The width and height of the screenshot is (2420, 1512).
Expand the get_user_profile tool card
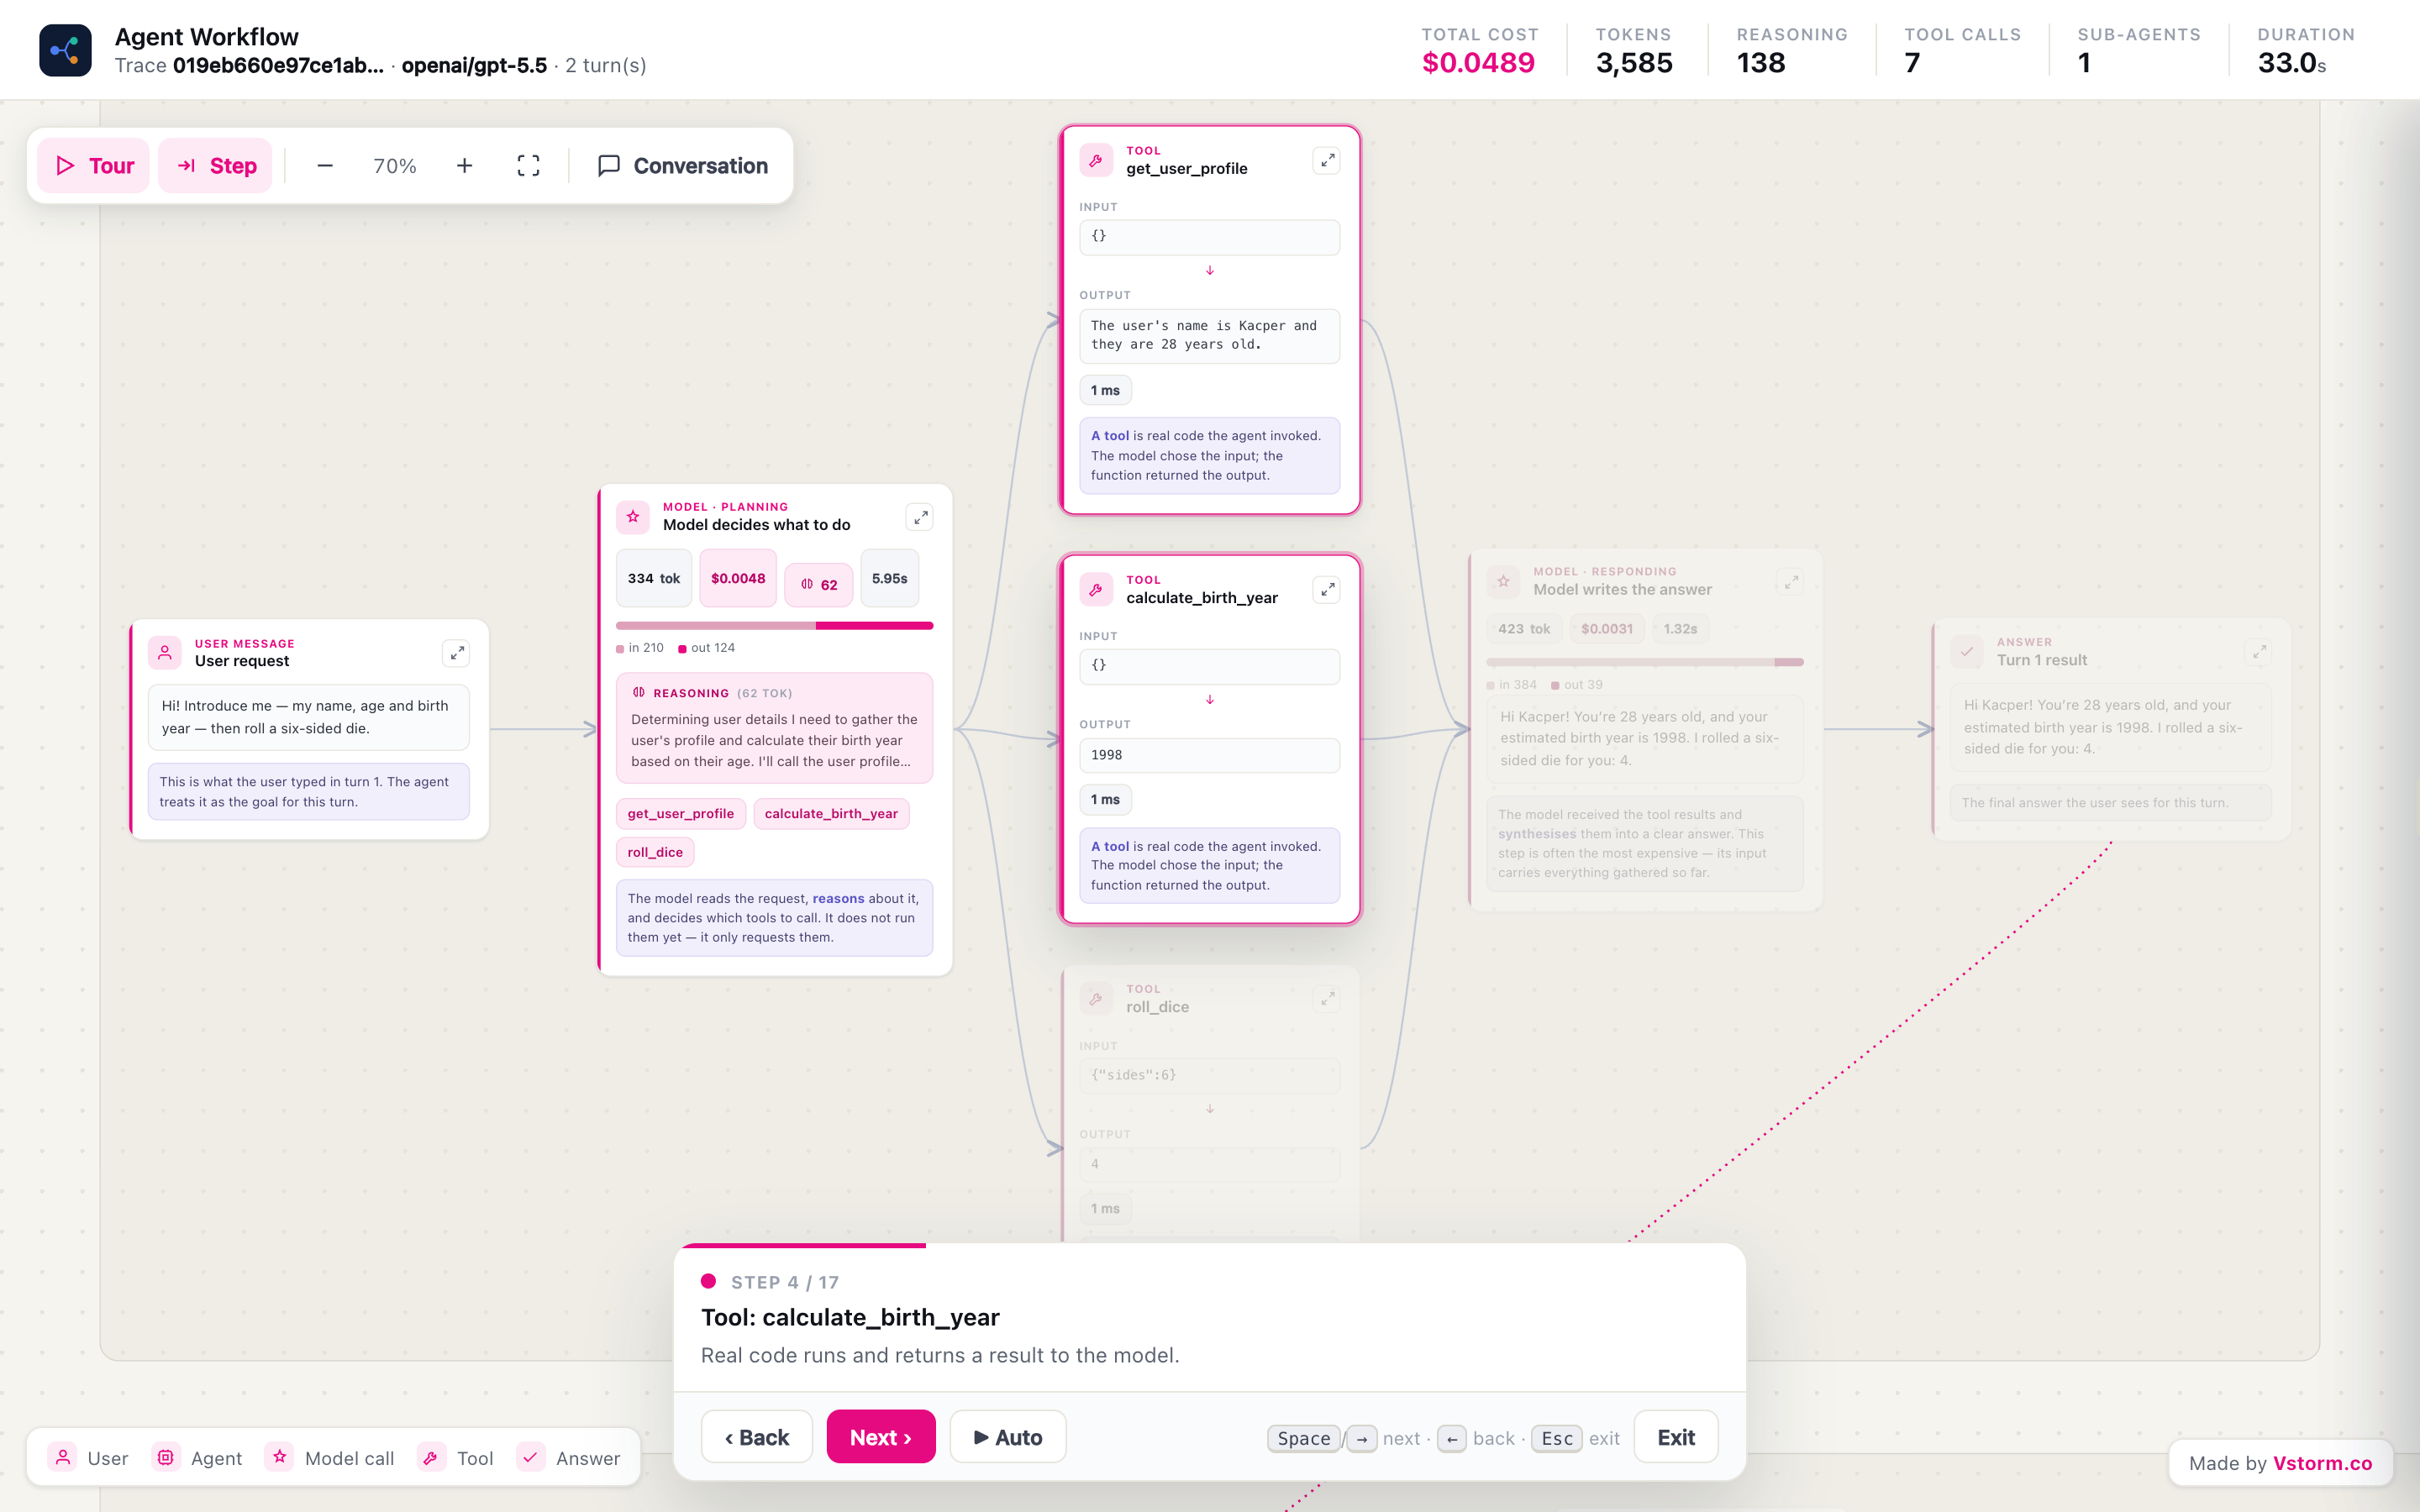1327,160
